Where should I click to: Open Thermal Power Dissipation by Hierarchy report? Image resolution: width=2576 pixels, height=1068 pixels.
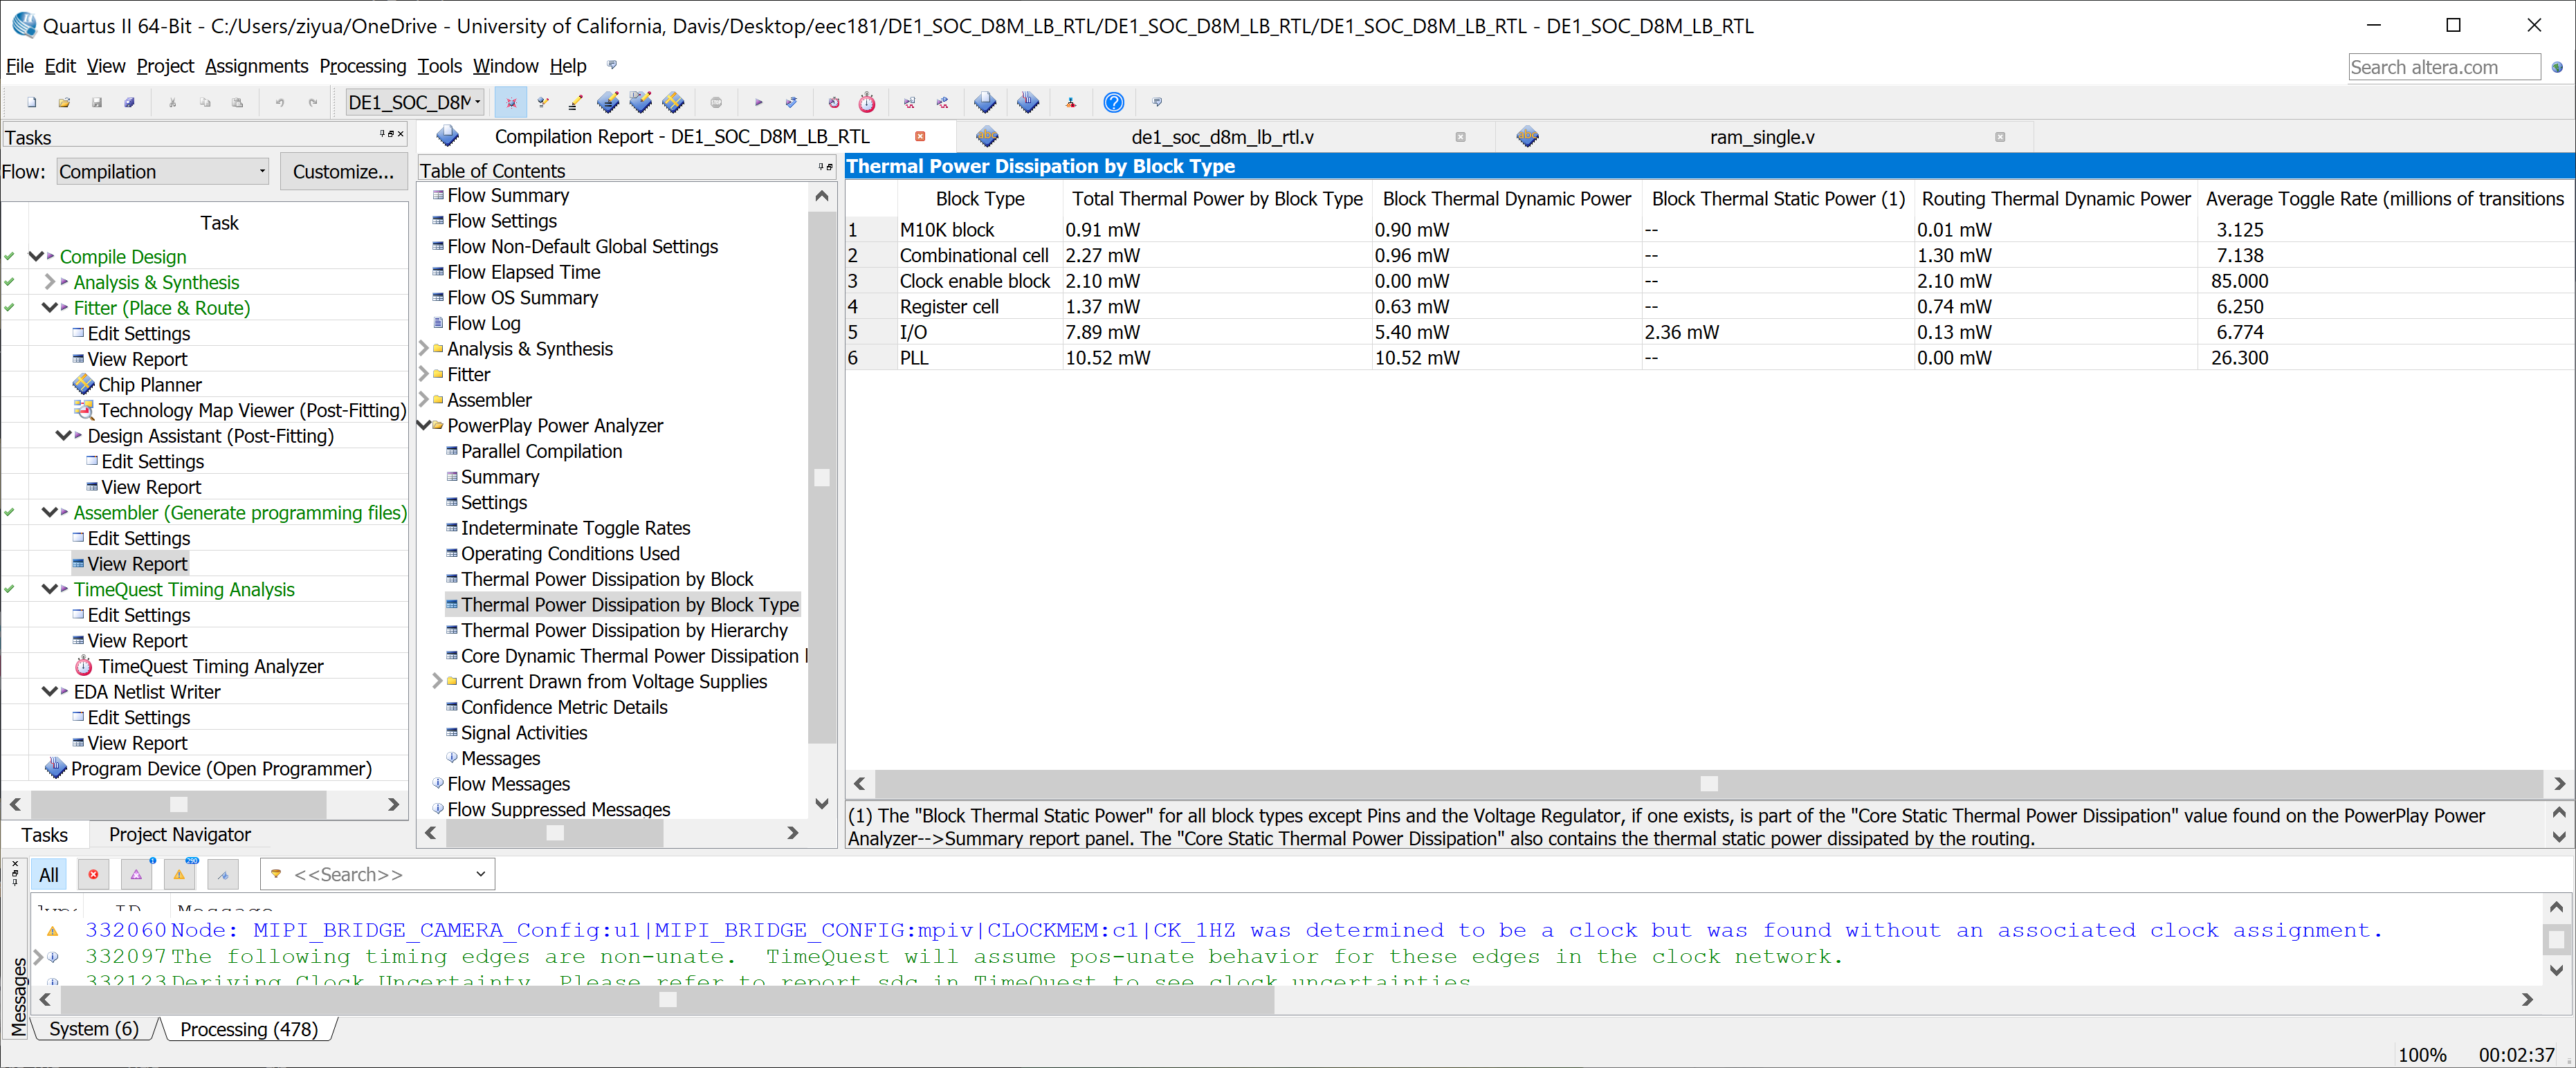623,631
